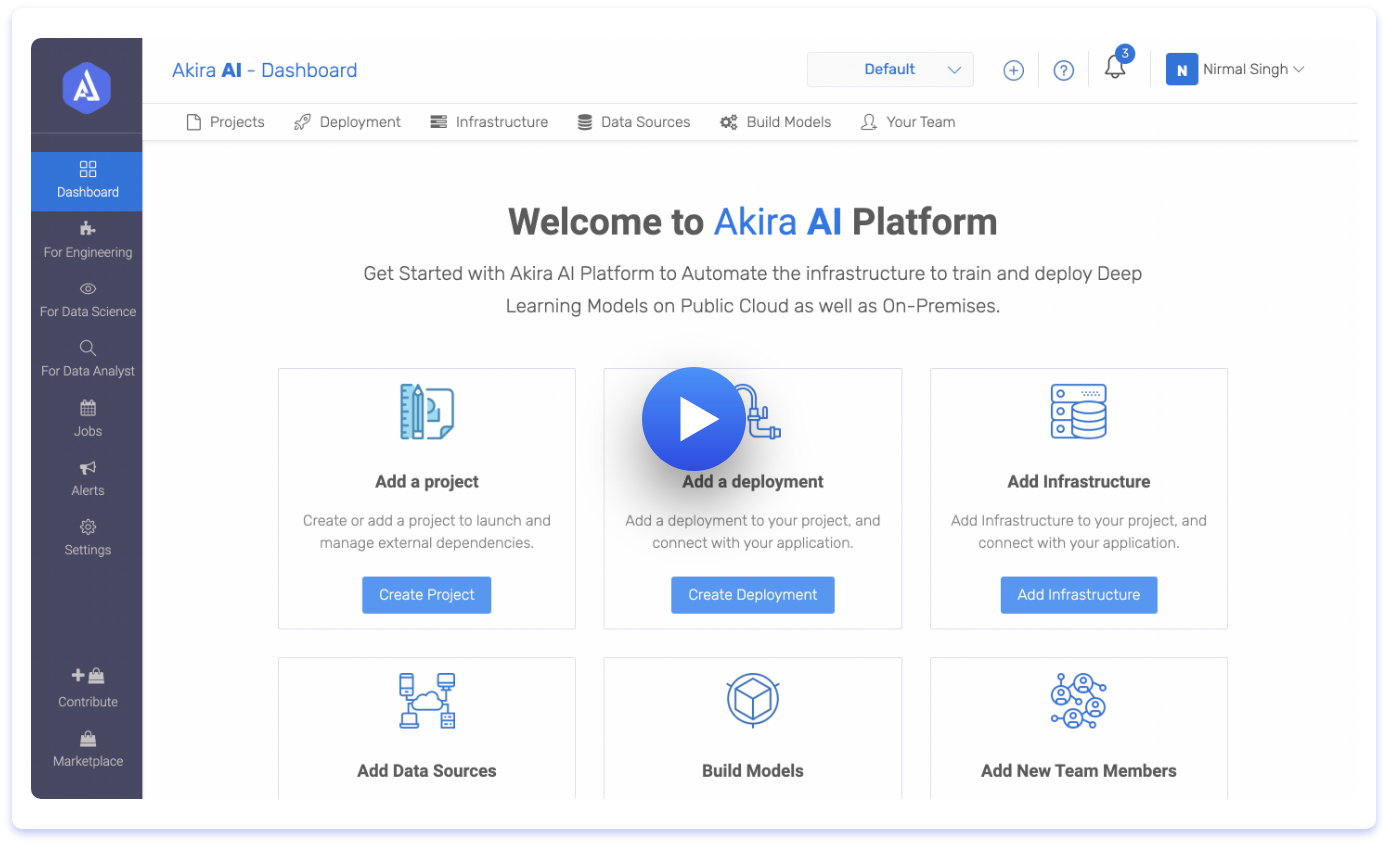Image resolution: width=1388 pixels, height=845 pixels.
Task: Click the Add Data Sources network icon
Action: 427,700
